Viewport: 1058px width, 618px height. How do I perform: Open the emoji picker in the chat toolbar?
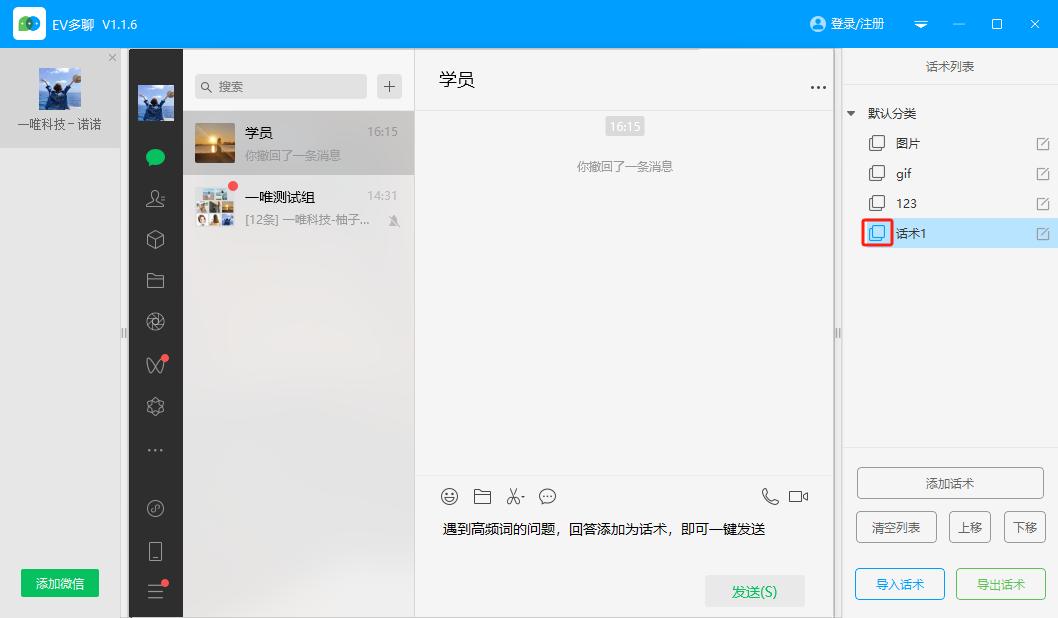point(448,496)
